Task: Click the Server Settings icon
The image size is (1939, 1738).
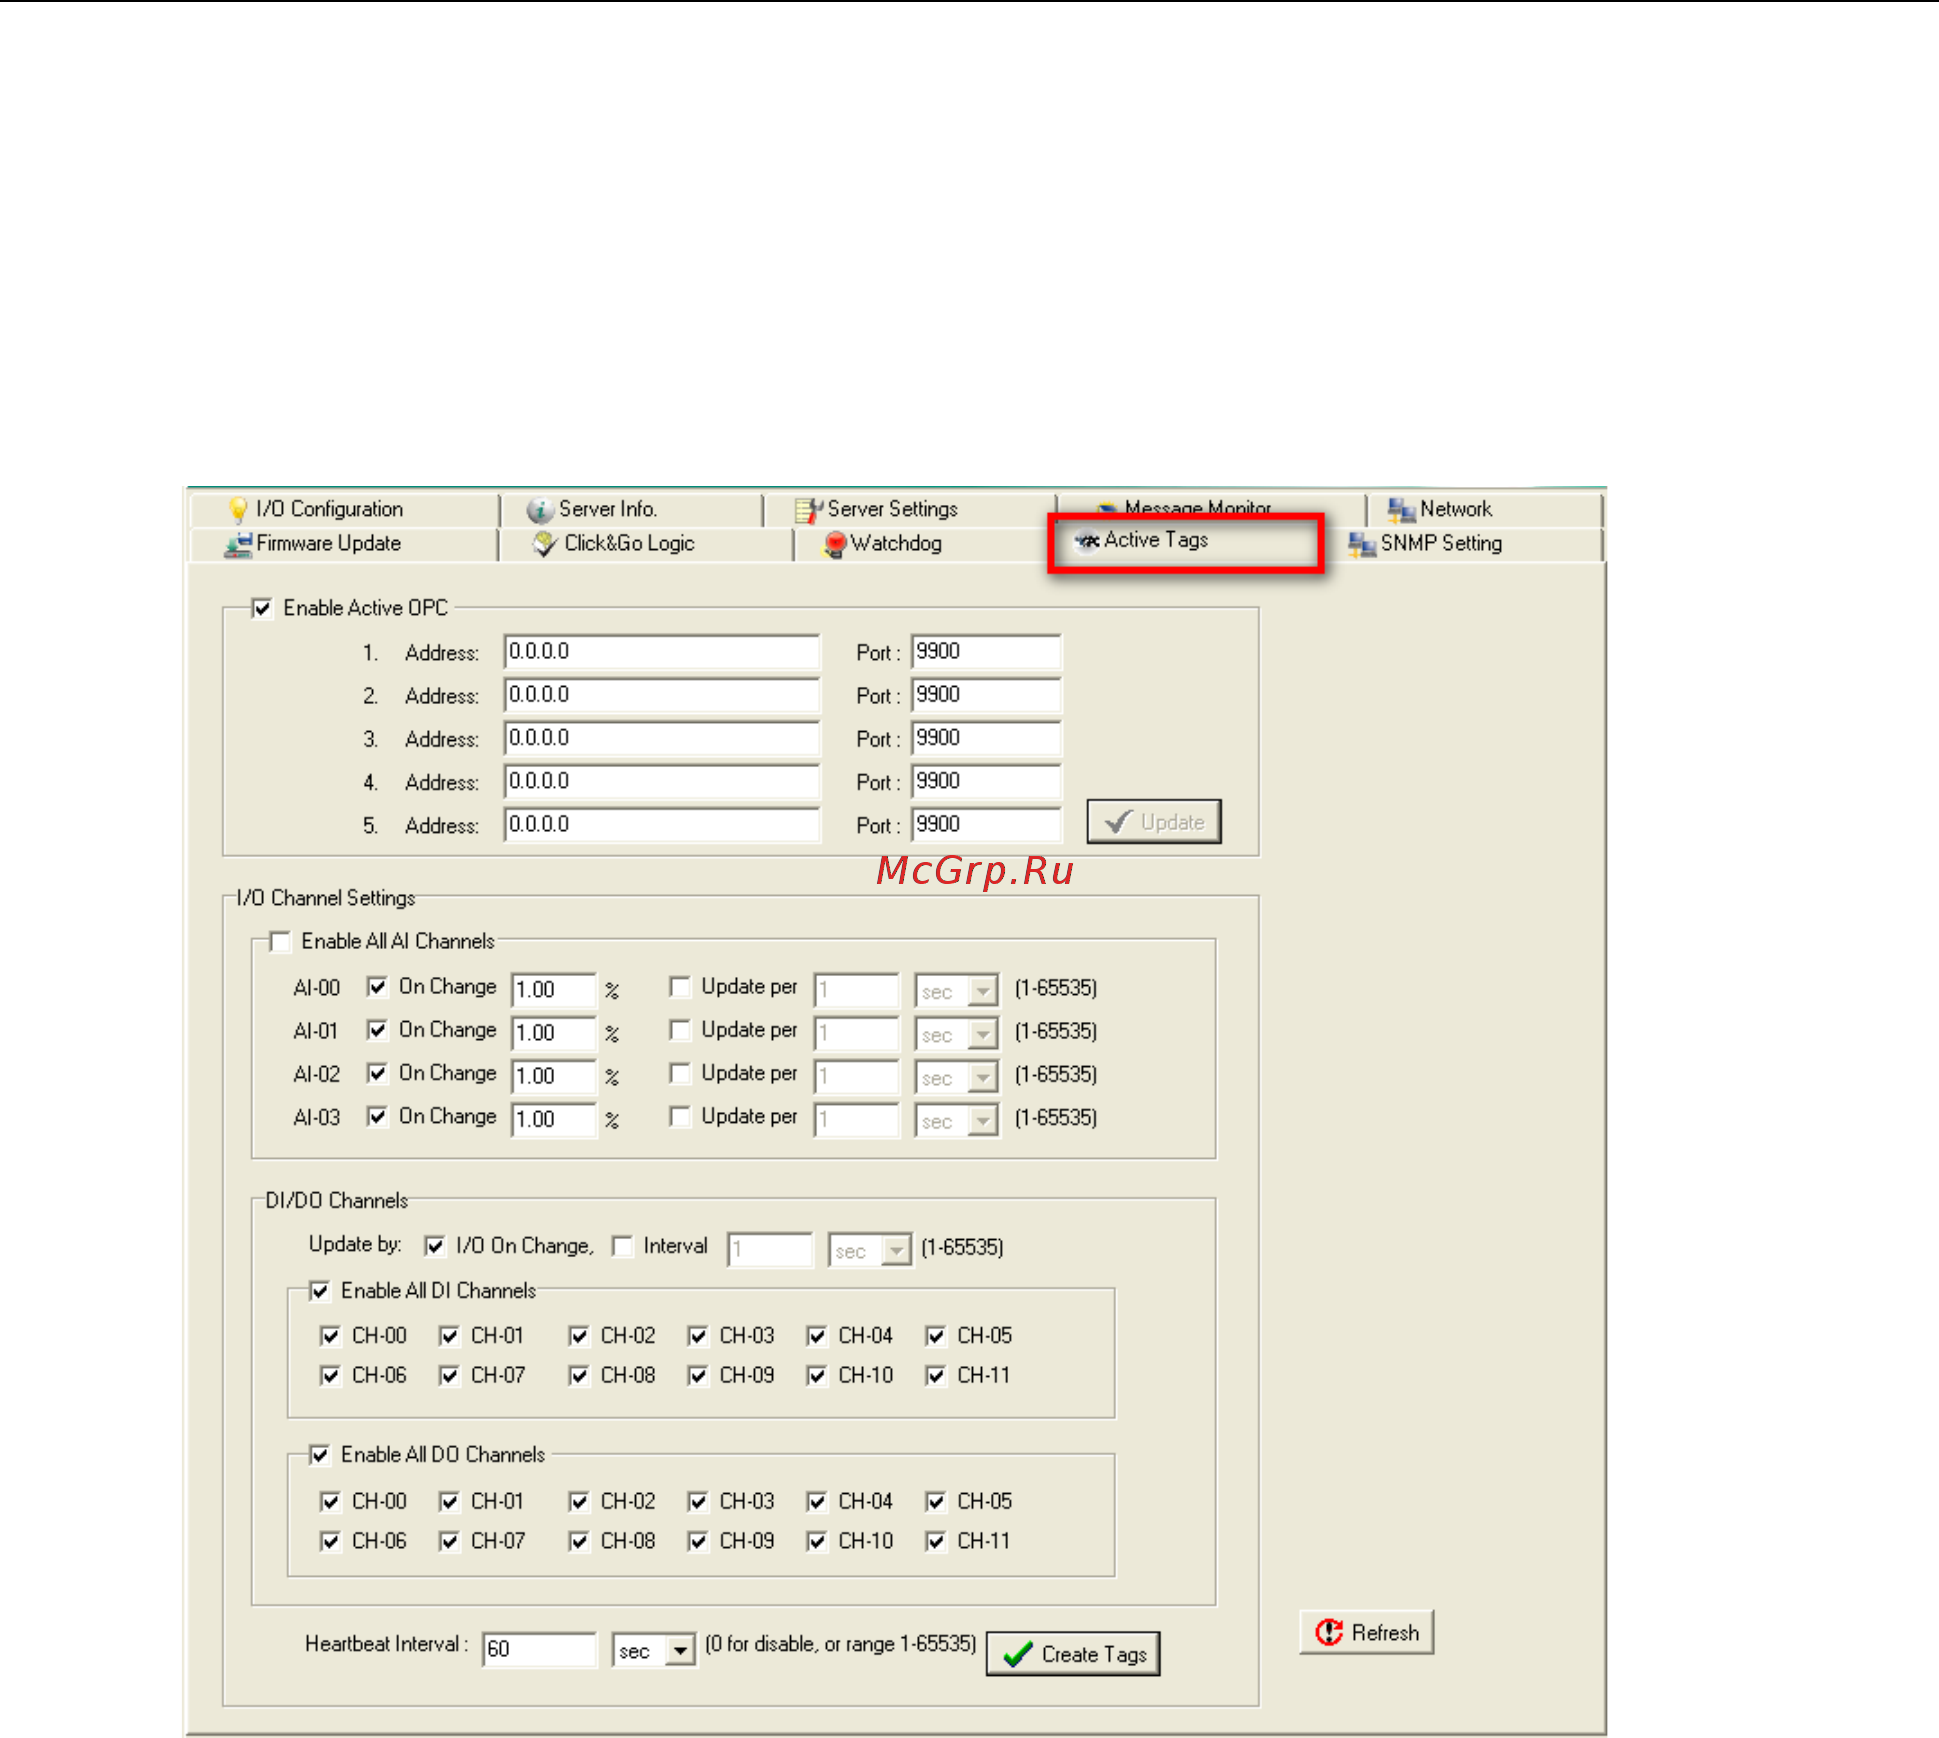Action: (x=808, y=510)
